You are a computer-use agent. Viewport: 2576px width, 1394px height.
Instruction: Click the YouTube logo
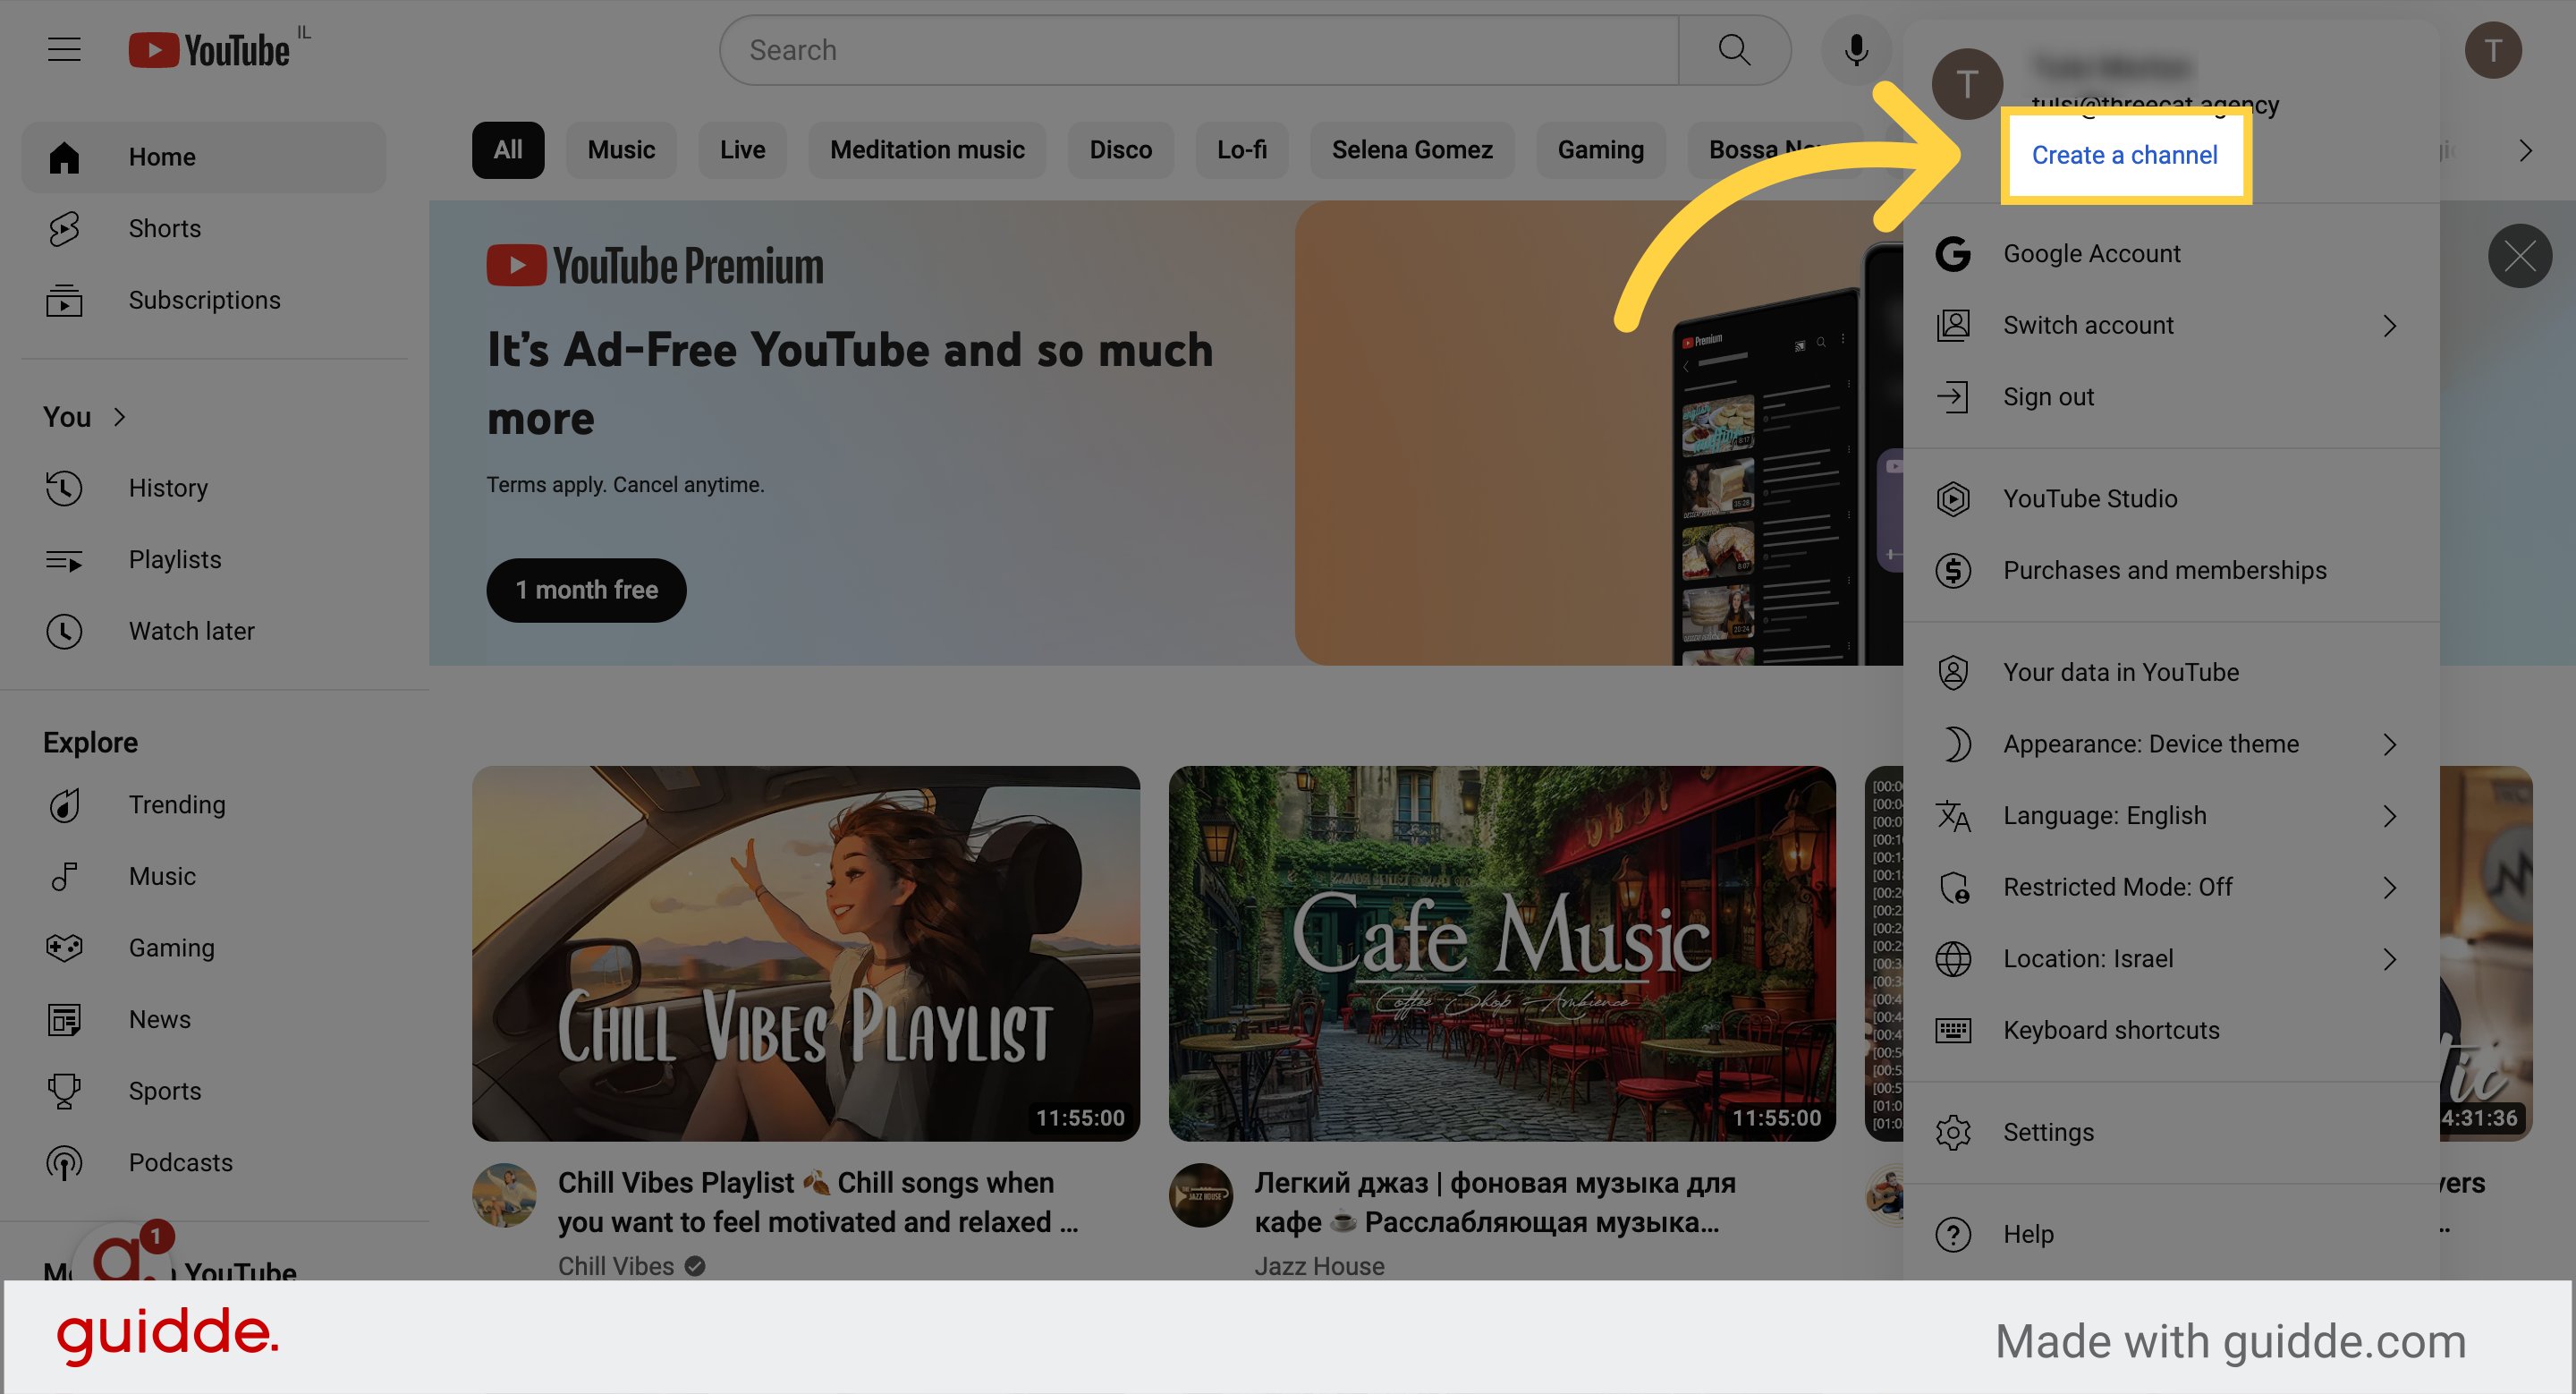(209, 50)
